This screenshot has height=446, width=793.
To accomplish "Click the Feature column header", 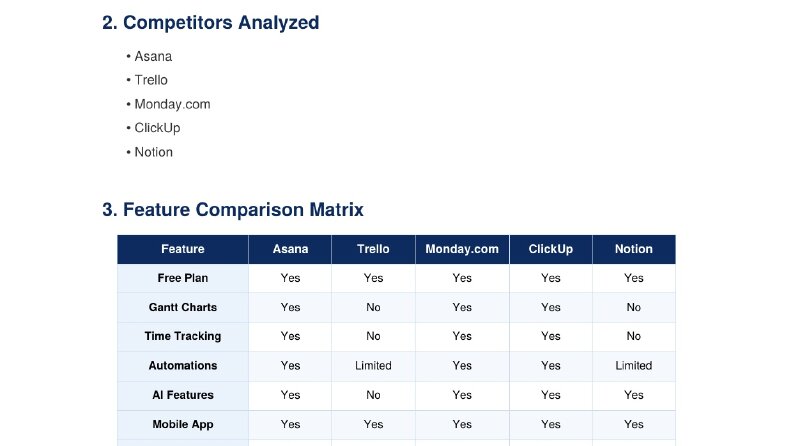I will 183,249.
